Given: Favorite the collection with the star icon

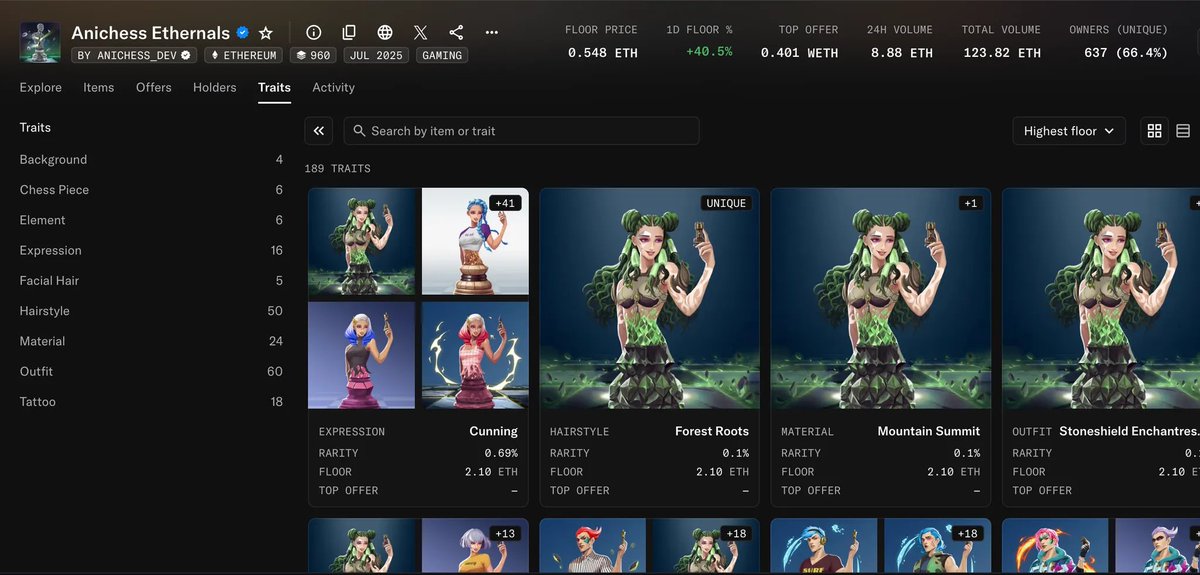Looking at the screenshot, I should [266, 33].
